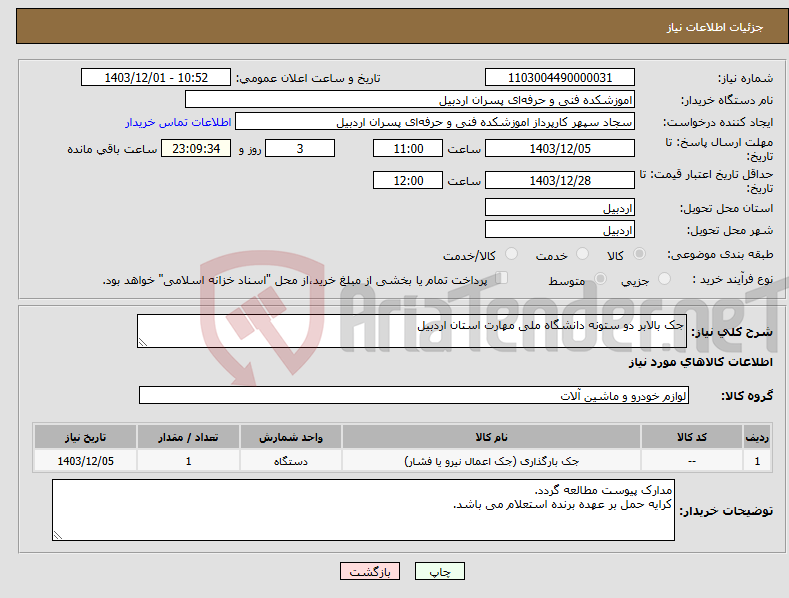Toggle the اسناد خزانه اسلامی payment checkbox
The width and height of the screenshot is (789, 598).
tap(502, 277)
